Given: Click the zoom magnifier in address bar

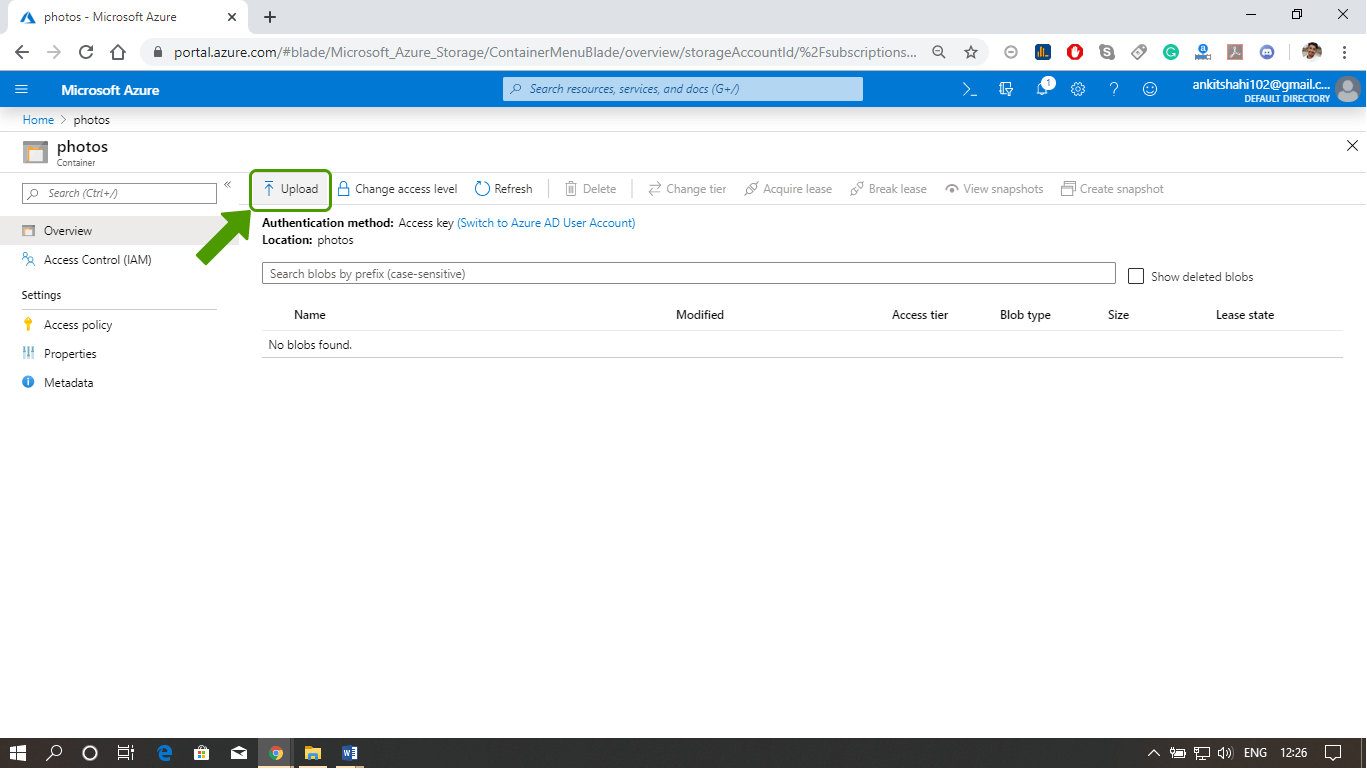Looking at the screenshot, I should [x=938, y=52].
